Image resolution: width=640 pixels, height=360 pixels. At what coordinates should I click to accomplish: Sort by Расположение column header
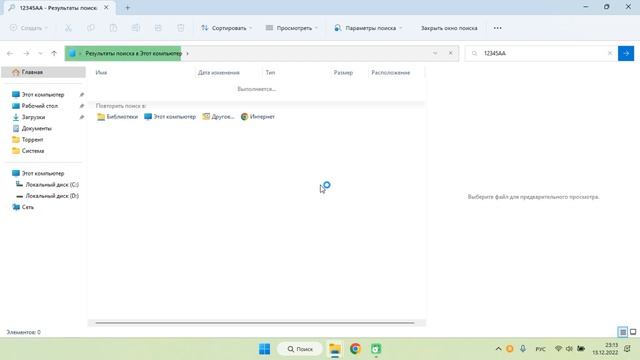pos(391,73)
